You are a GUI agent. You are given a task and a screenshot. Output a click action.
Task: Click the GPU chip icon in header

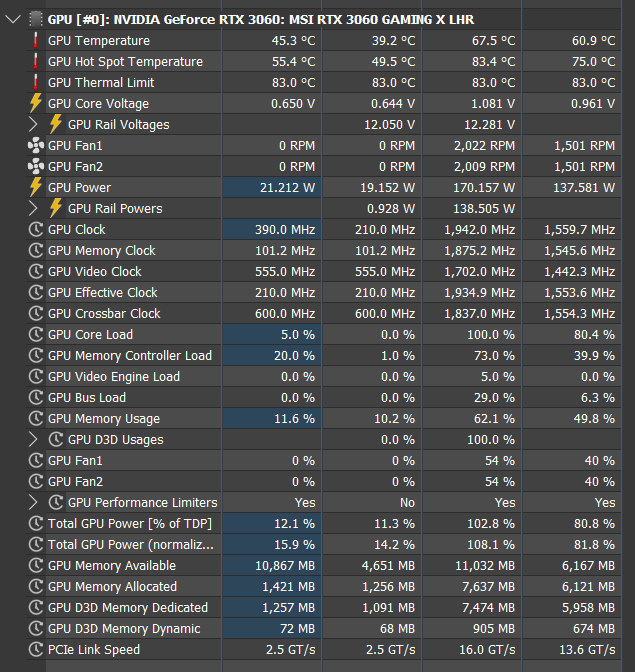[x=36, y=19]
